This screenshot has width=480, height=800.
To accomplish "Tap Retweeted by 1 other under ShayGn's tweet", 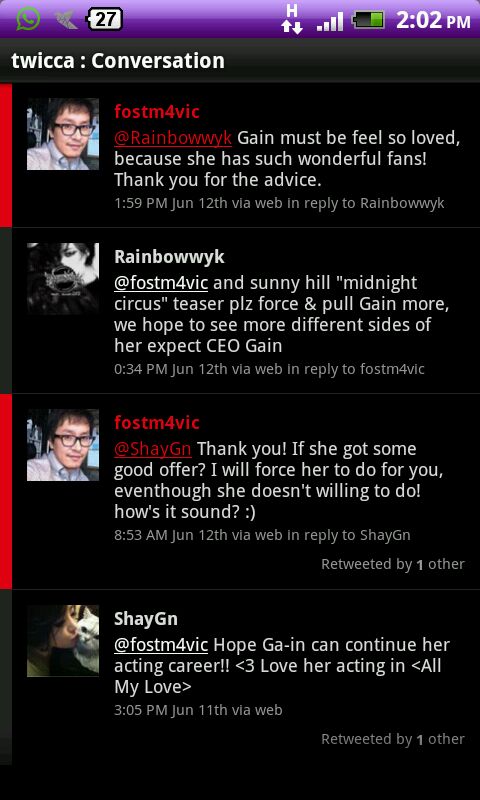I will click(393, 739).
